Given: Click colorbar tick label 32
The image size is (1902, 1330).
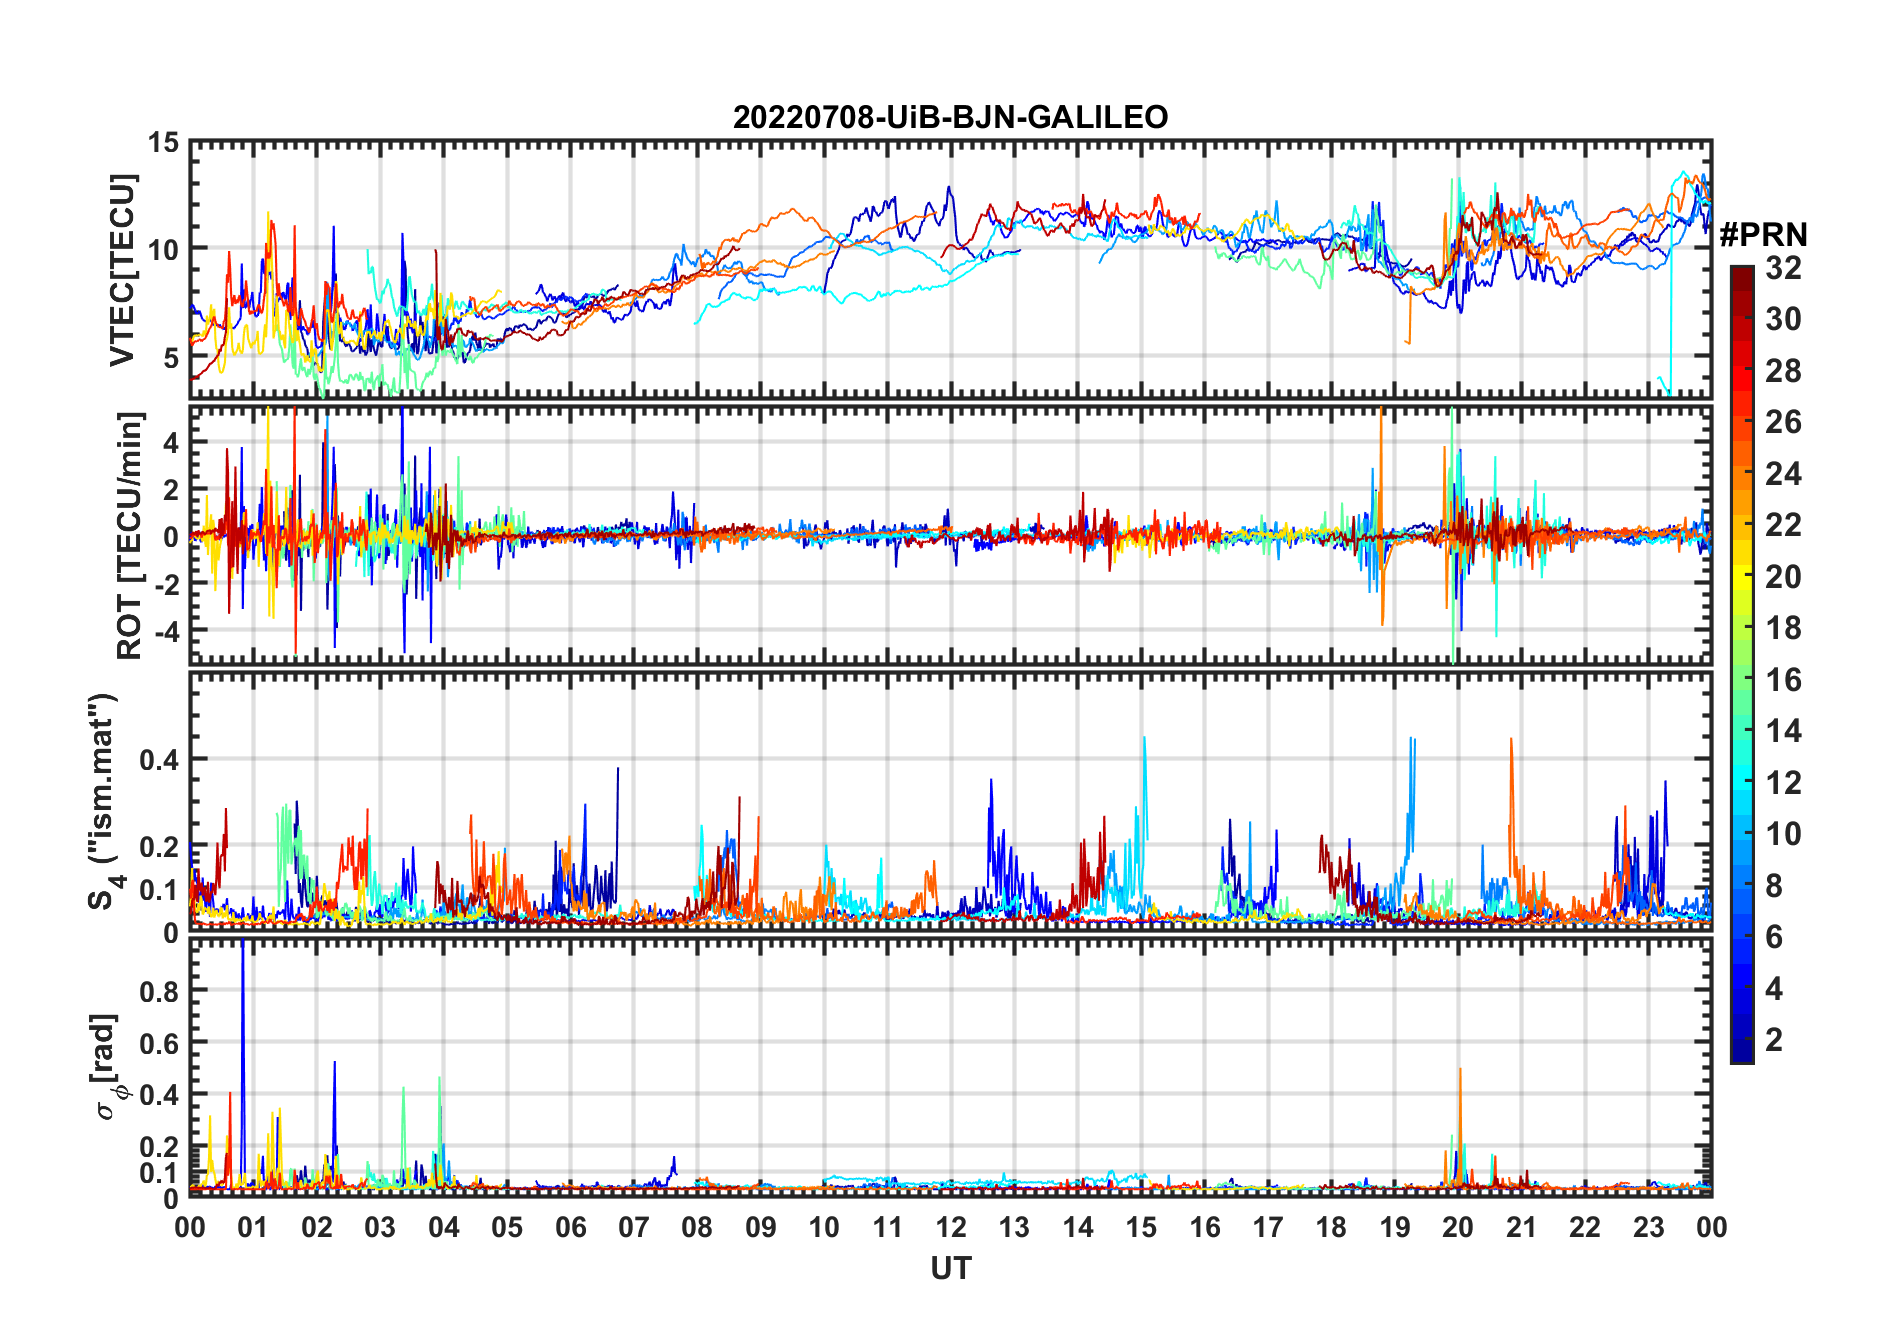Looking at the screenshot, I should 1783,267.
